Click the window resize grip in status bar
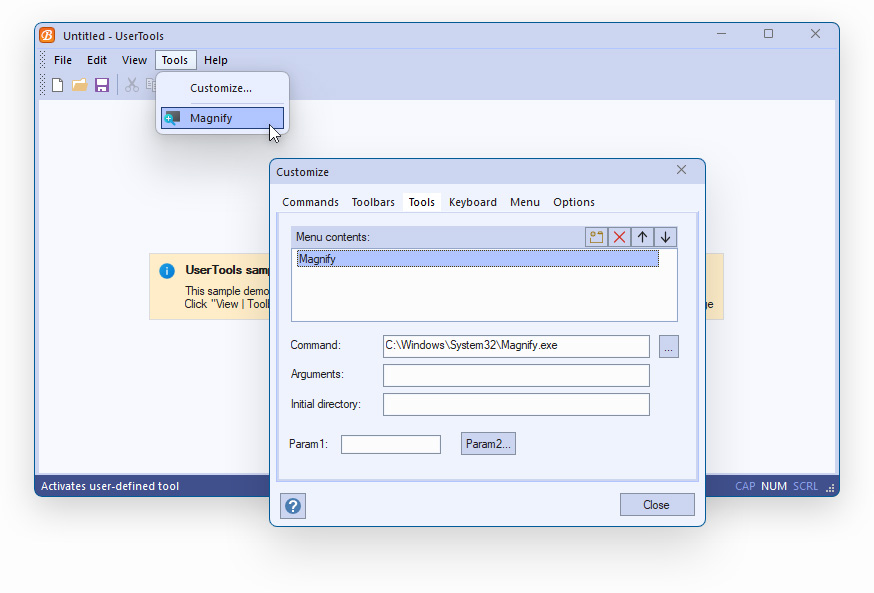This screenshot has width=874, height=593. [x=830, y=488]
